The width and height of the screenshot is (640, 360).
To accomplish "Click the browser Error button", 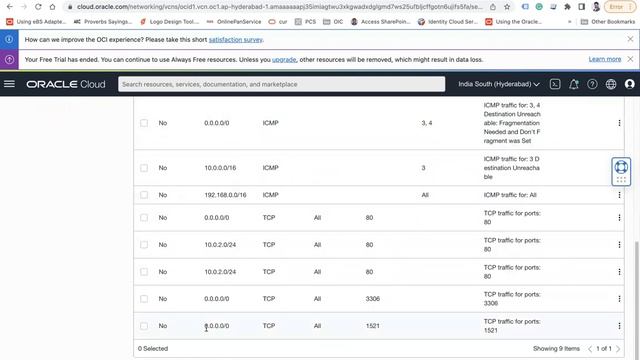I will click(x=619, y=7).
